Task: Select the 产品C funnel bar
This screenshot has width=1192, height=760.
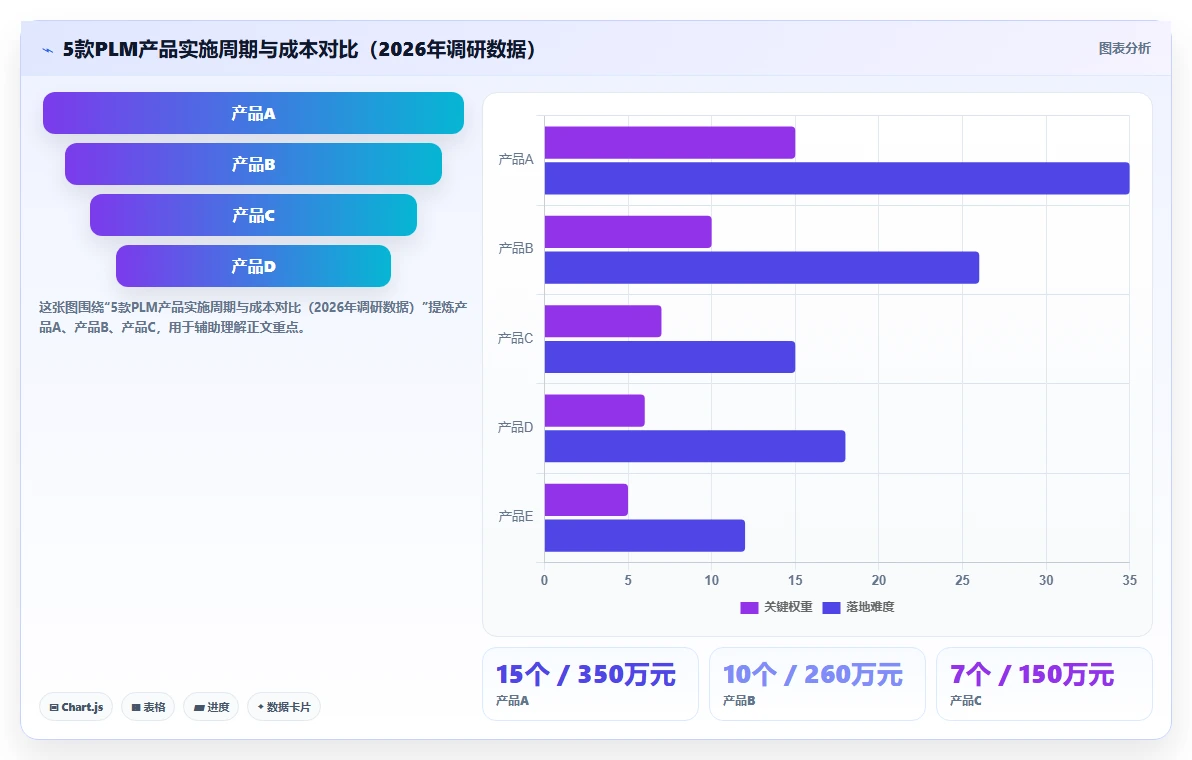Action: pyautogui.click(x=253, y=215)
